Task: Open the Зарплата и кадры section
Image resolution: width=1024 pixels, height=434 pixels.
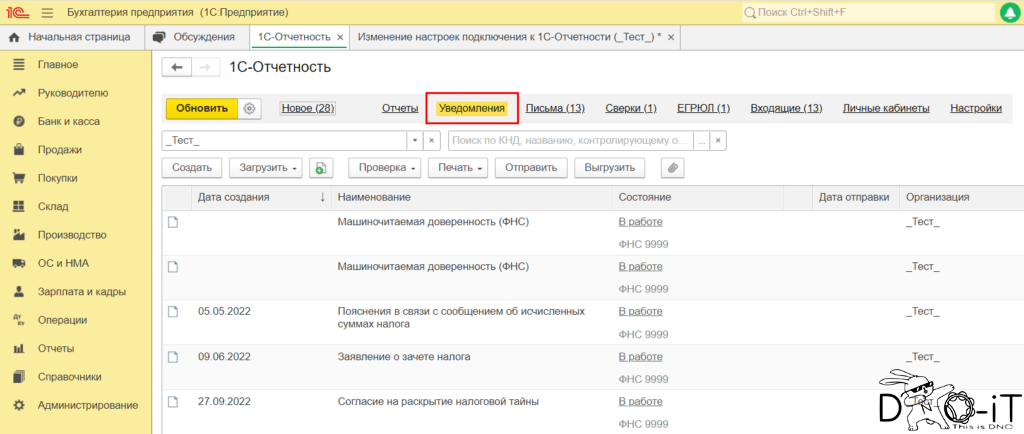Action: coord(81,292)
